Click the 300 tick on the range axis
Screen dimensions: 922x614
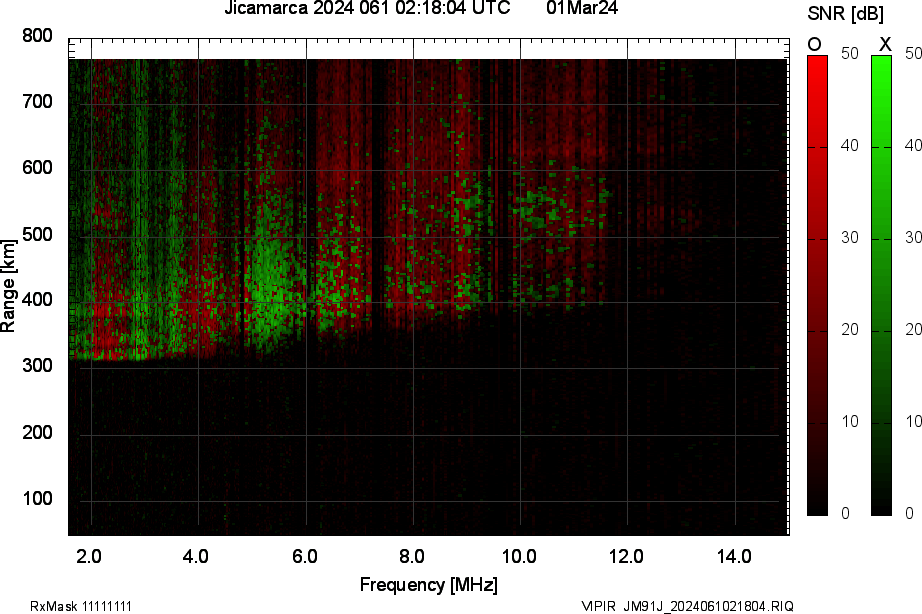click(37, 367)
